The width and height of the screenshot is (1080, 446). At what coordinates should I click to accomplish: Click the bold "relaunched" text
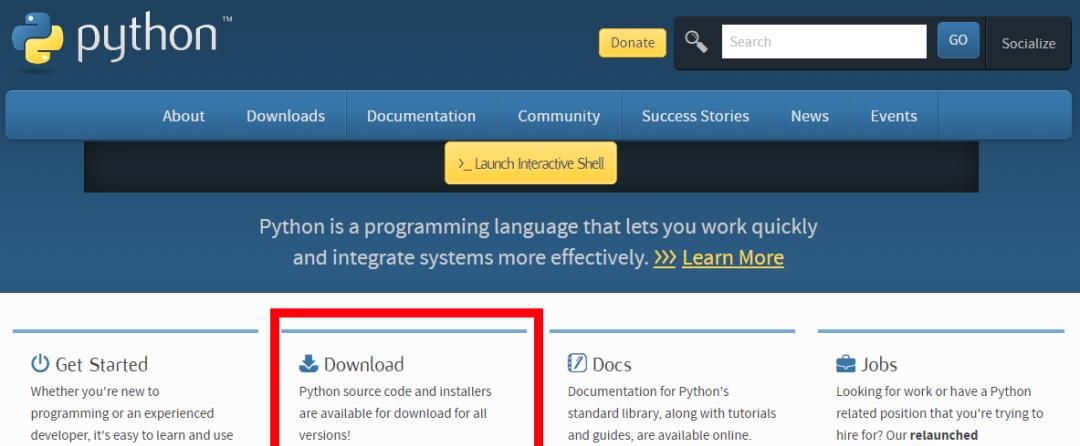click(x=944, y=436)
